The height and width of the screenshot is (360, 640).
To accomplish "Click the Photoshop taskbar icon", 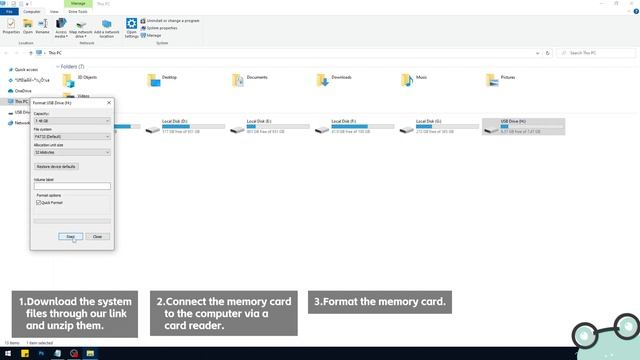I will point(41,353).
